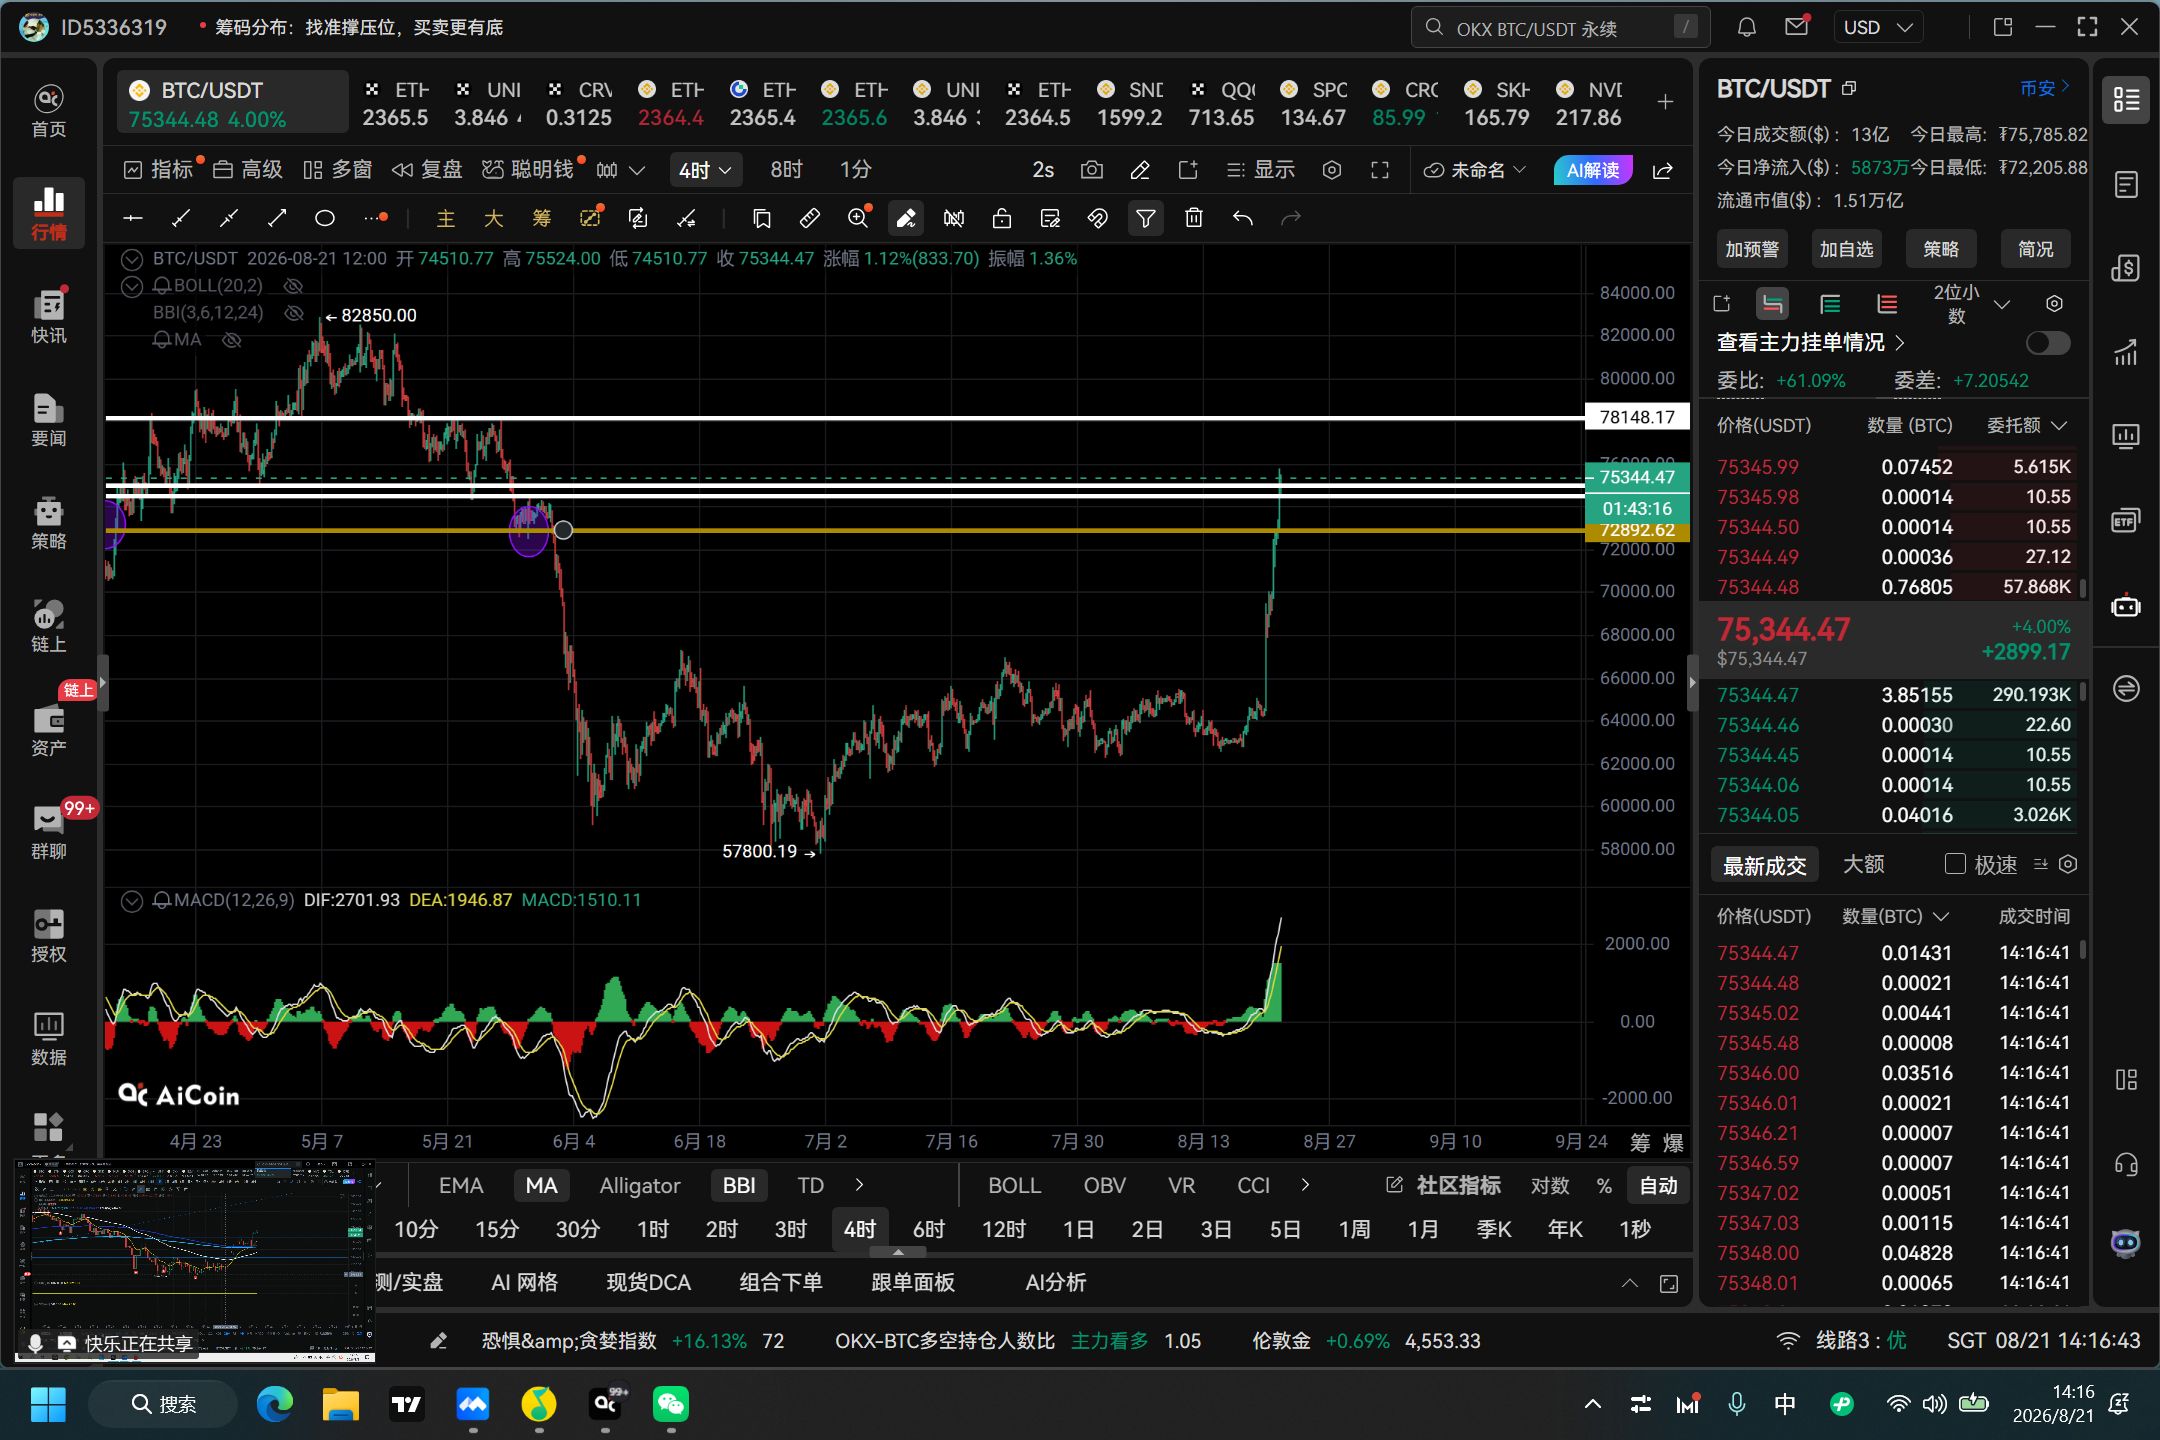2160x1440 pixels.
Task: Enable the 极速 checkbox
Action: (x=1954, y=864)
